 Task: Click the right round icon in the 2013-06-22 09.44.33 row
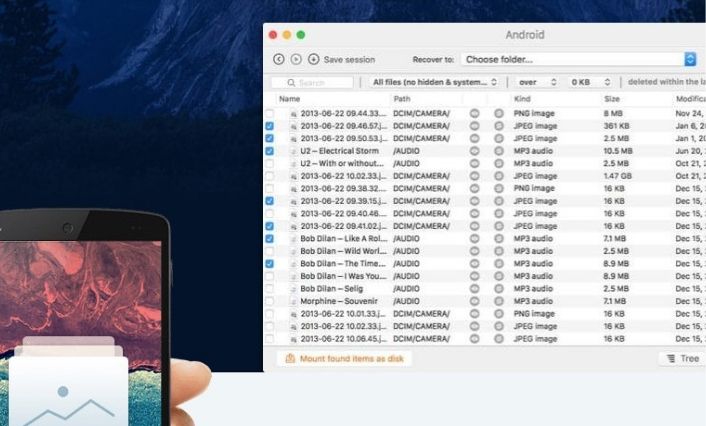point(499,113)
